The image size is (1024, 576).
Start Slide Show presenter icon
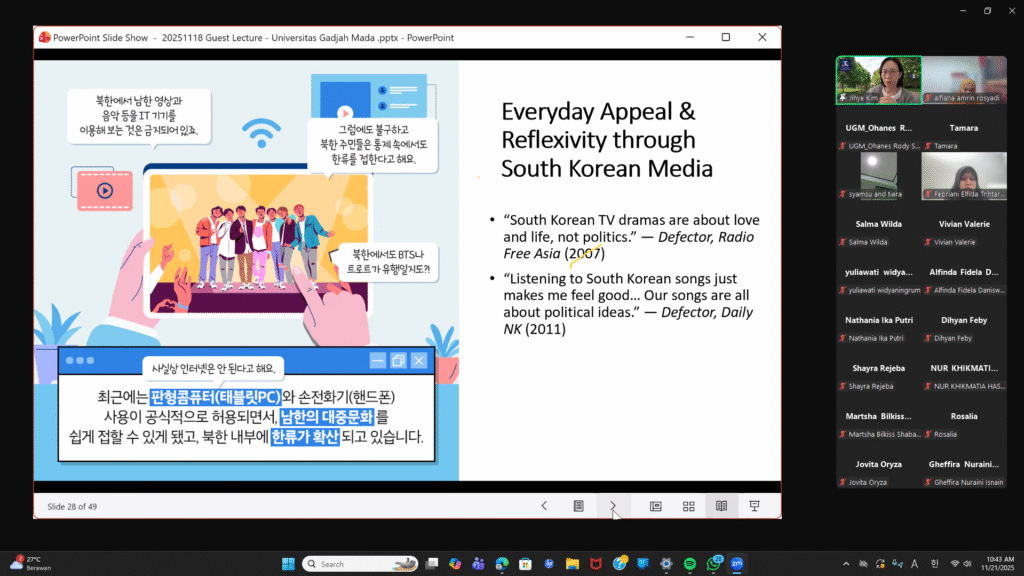755,506
